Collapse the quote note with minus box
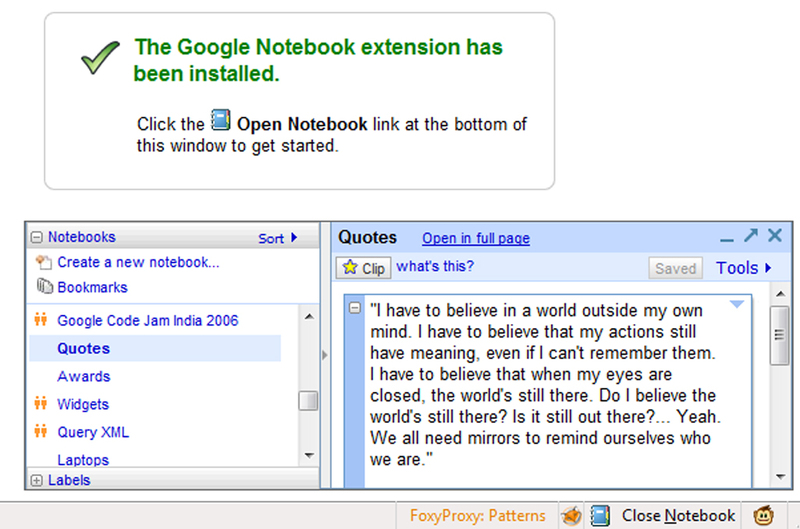 (355, 308)
